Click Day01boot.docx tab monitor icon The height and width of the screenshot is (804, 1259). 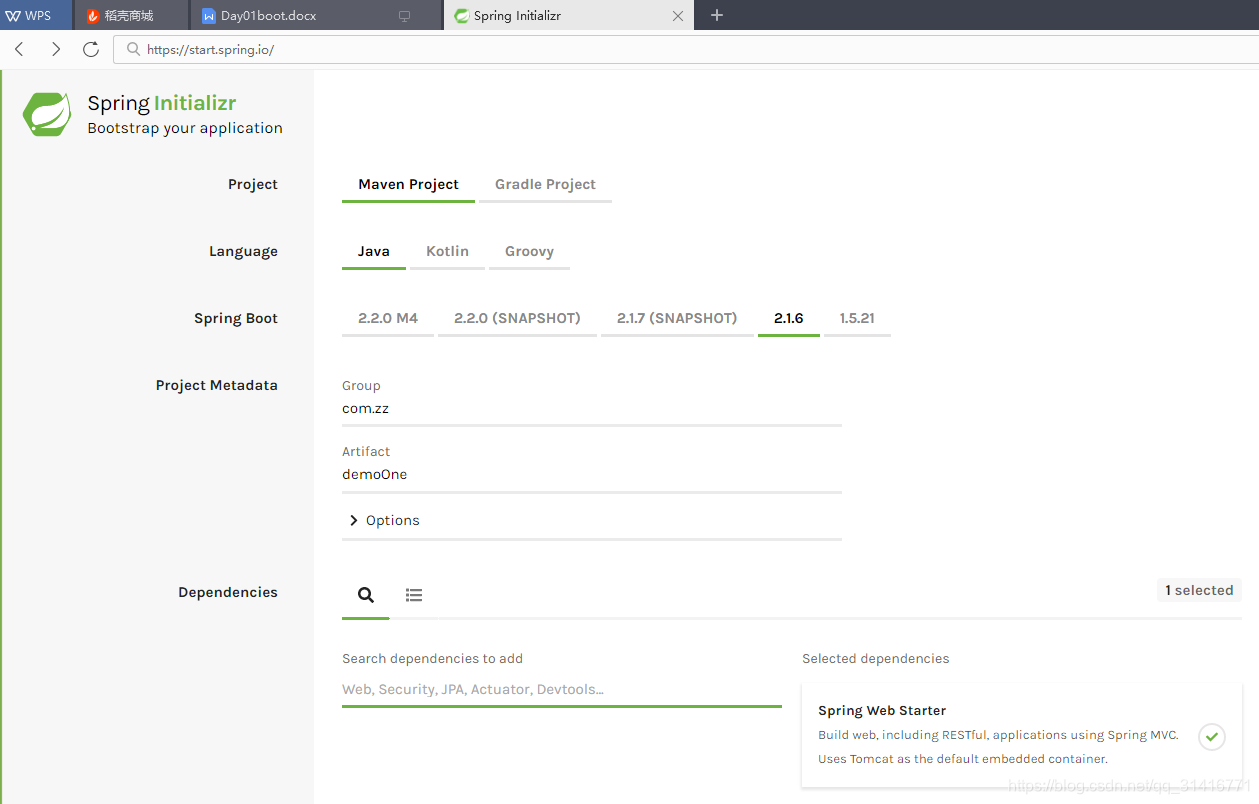coord(404,16)
